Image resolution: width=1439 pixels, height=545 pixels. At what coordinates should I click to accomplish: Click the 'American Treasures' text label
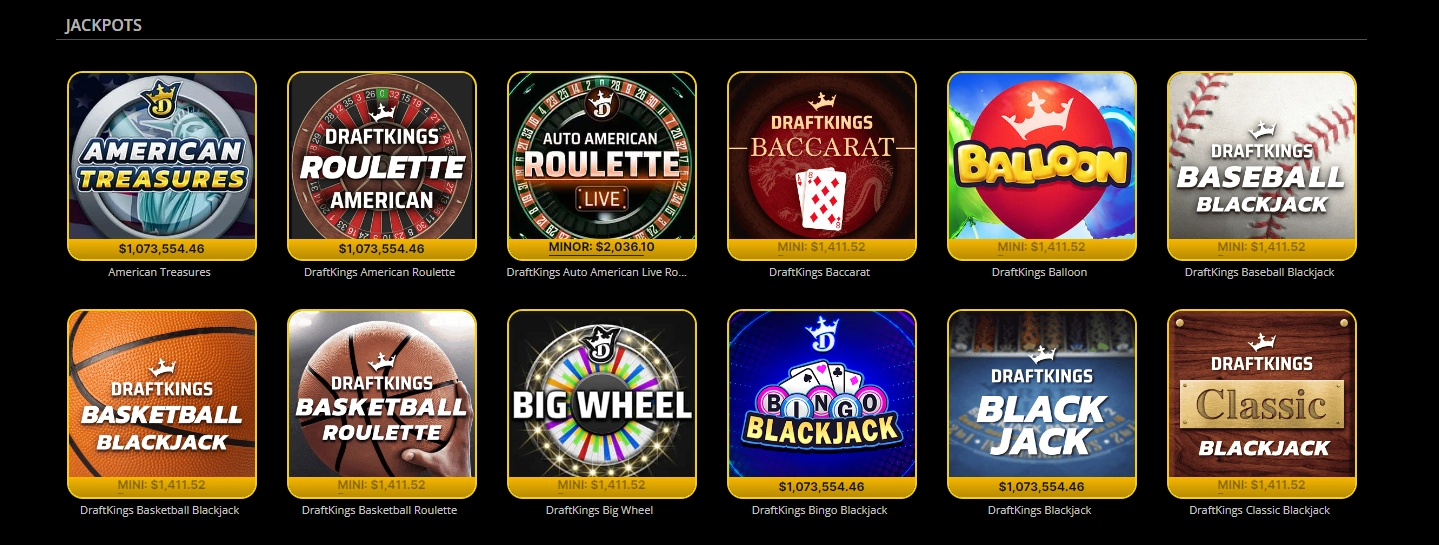click(160, 272)
